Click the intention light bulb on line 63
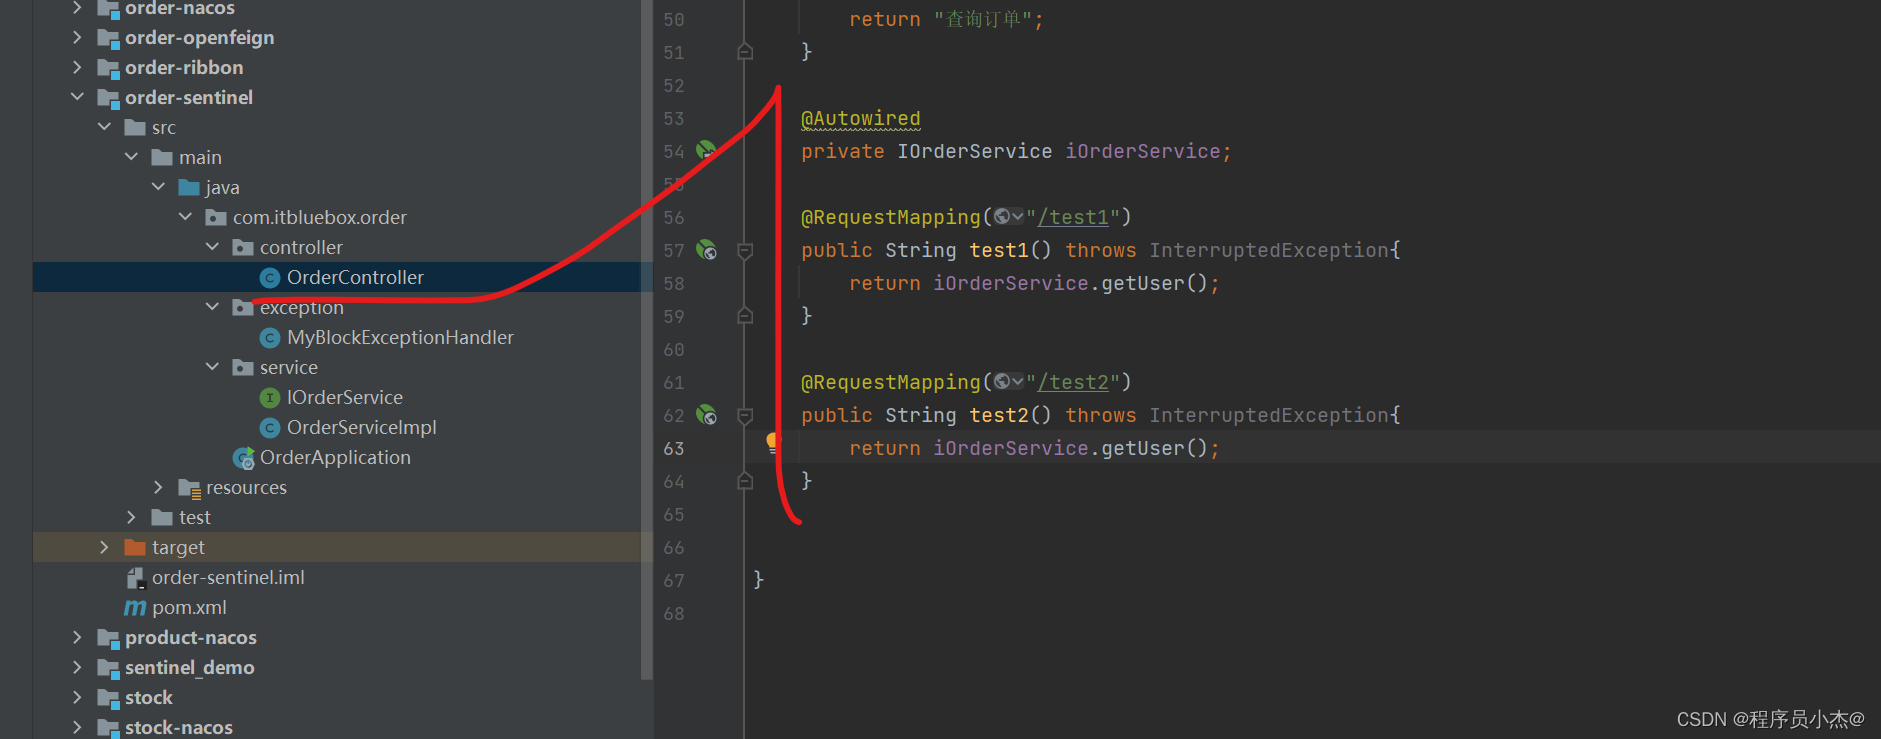This screenshot has height=739, width=1881. 771,442
